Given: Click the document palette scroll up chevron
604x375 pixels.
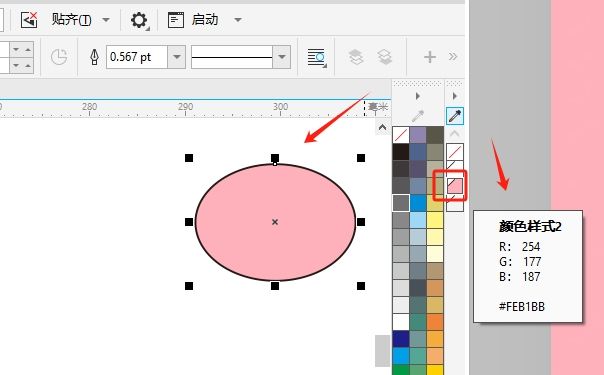Looking at the screenshot, I should point(455,134).
